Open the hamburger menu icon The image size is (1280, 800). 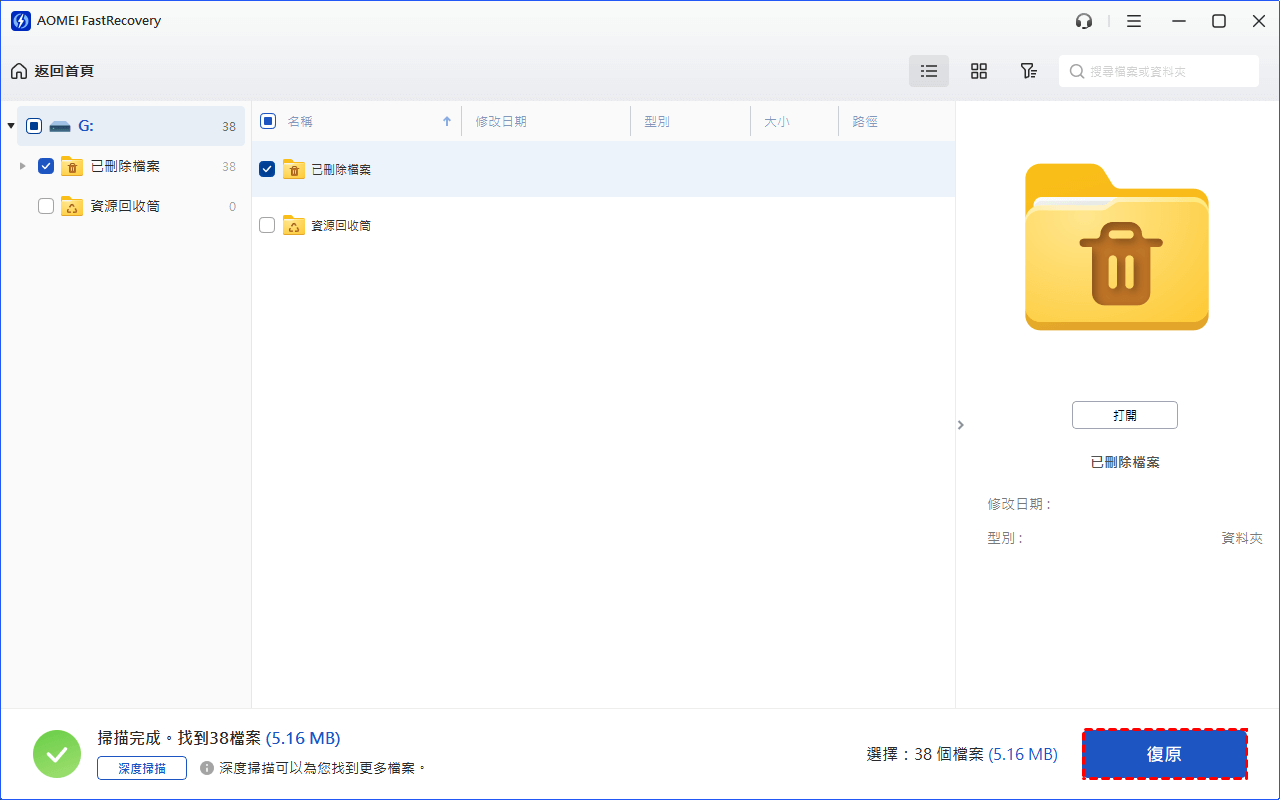(x=1134, y=21)
